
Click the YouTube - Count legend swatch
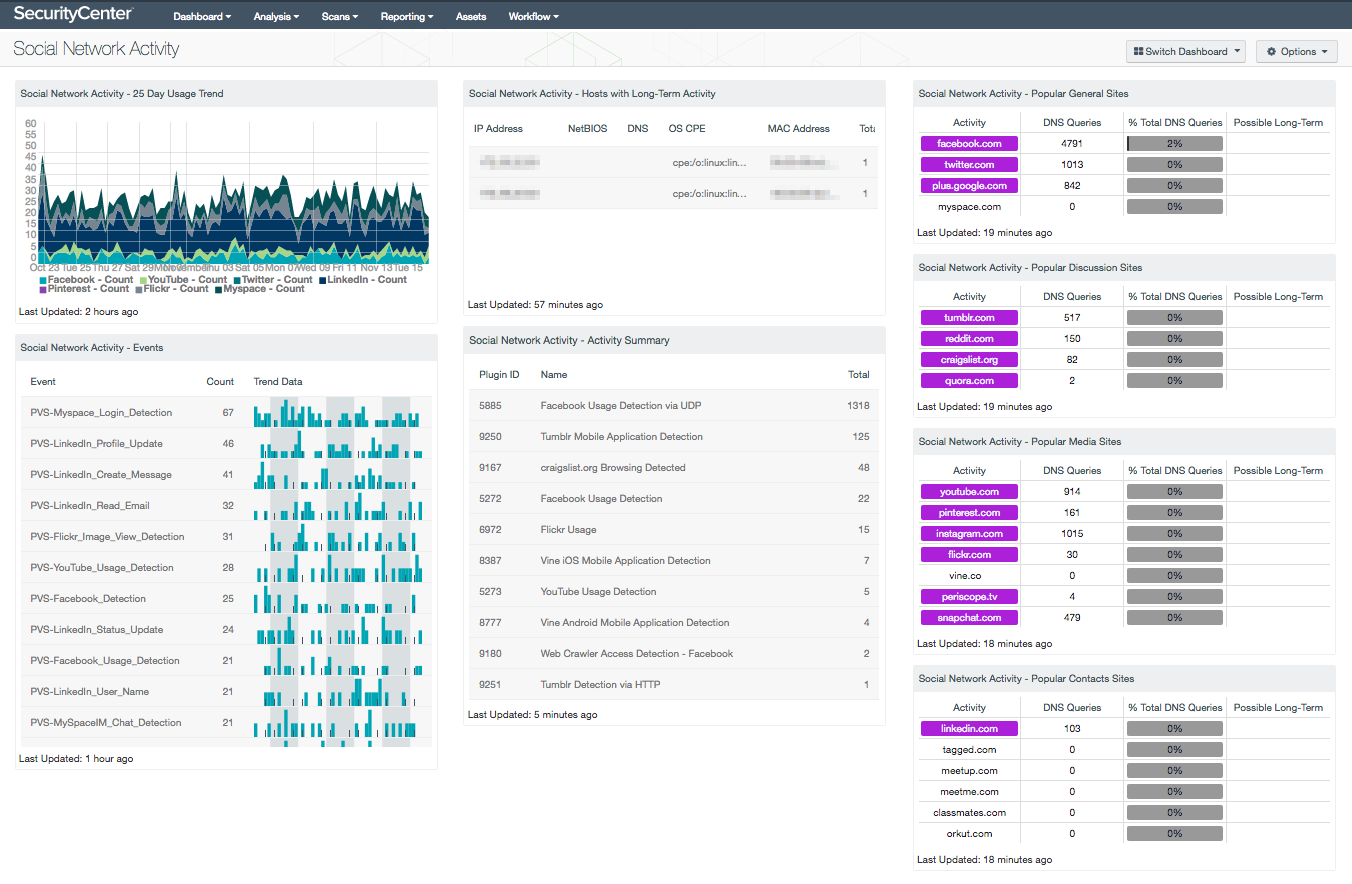click(x=143, y=281)
